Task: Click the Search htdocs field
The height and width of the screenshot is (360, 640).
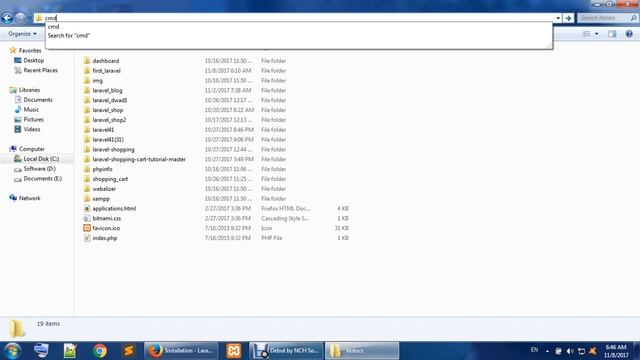Action: click(607, 18)
